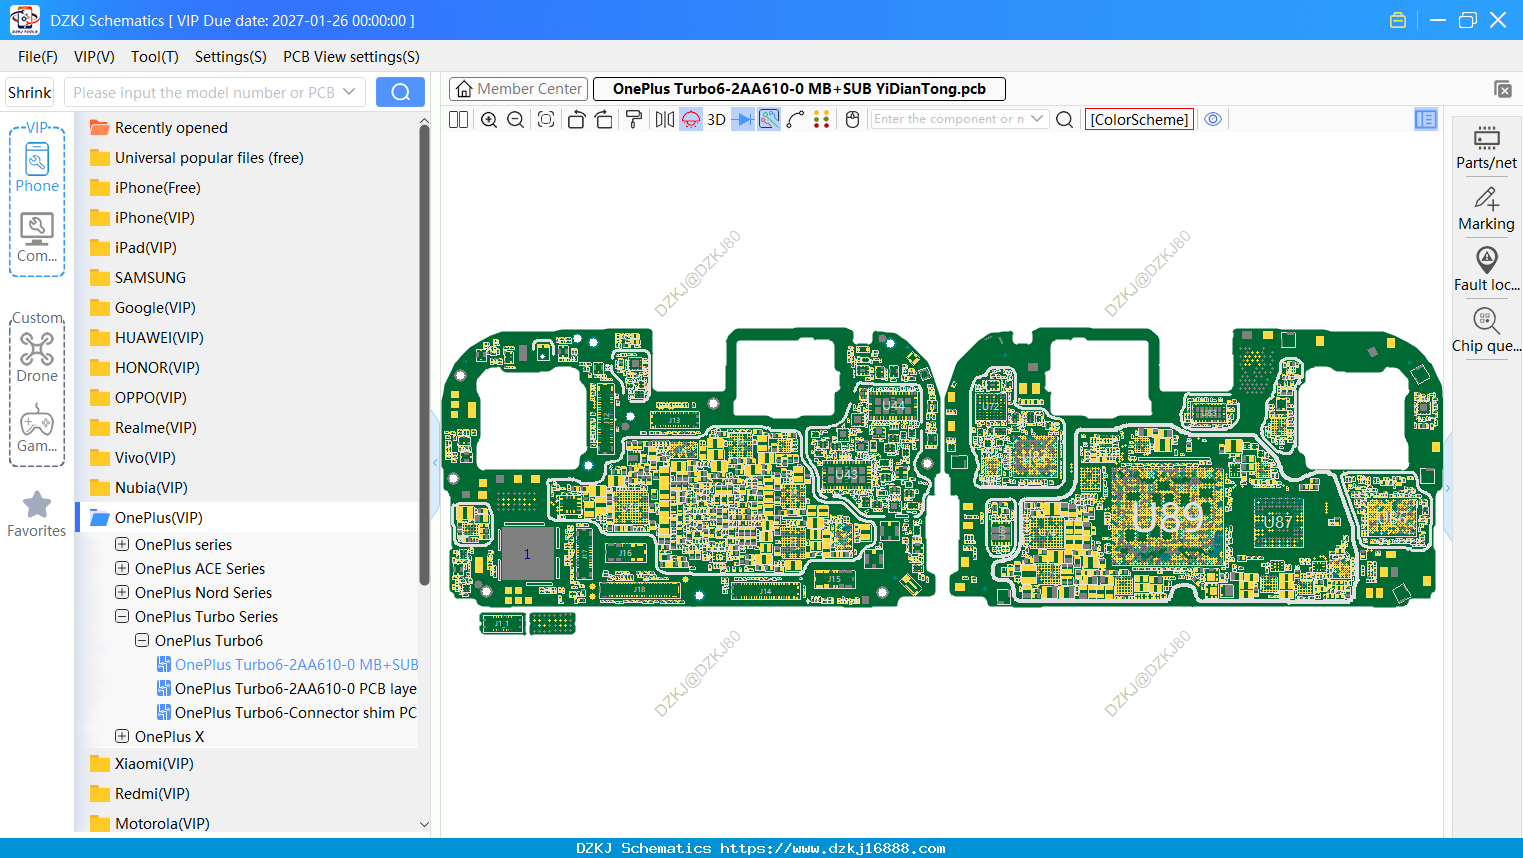Collapse the OnePlus Turbo Series node
This screenshot has height=858, width=1523.
click(x=122, y=616)
